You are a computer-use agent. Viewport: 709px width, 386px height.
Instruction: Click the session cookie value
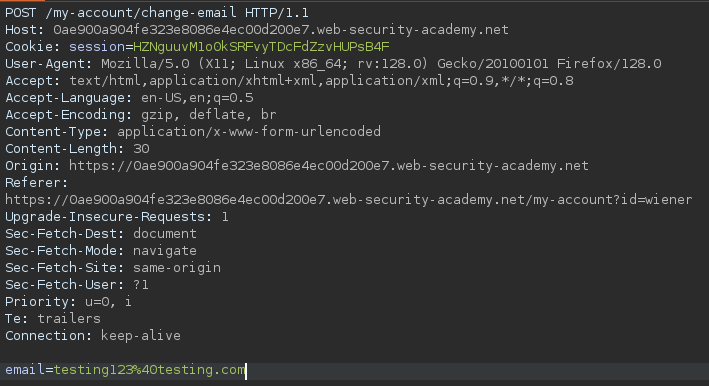pos(261,47)
